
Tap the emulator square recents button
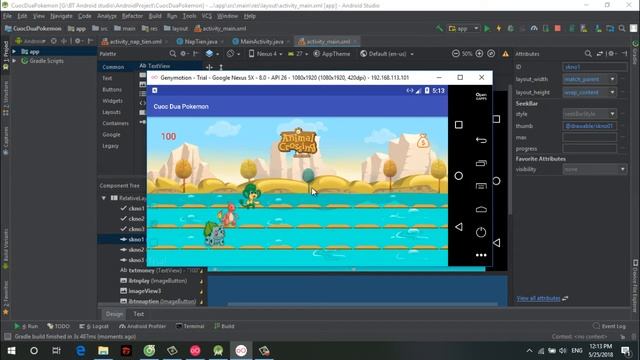click(458, 124)
